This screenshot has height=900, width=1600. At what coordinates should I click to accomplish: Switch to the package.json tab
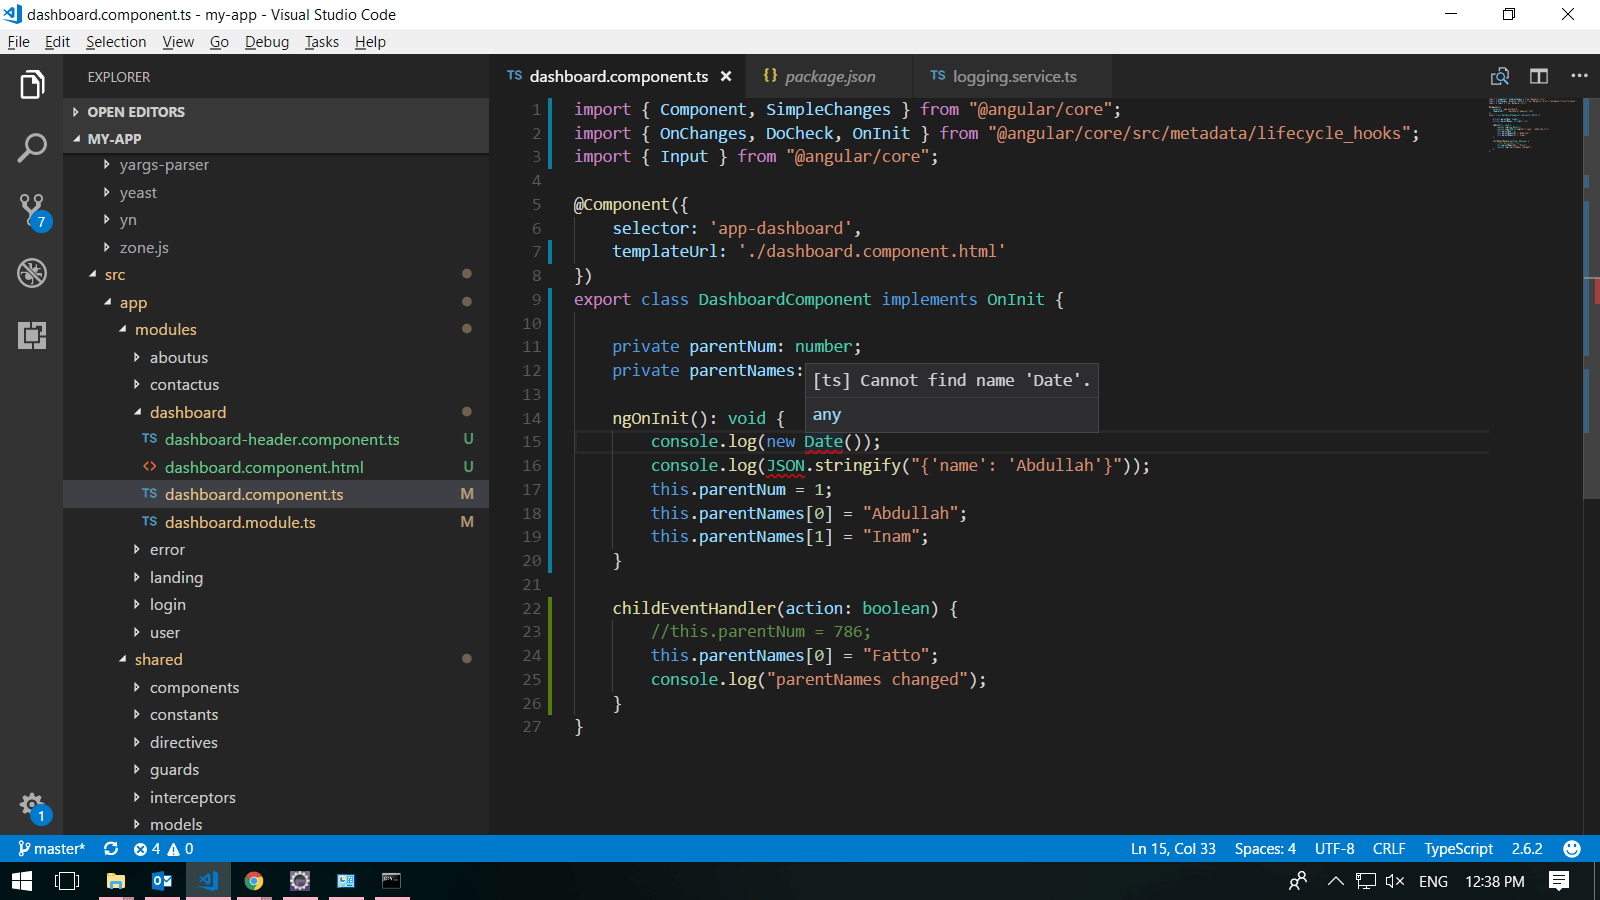click(x=829, y=76)
